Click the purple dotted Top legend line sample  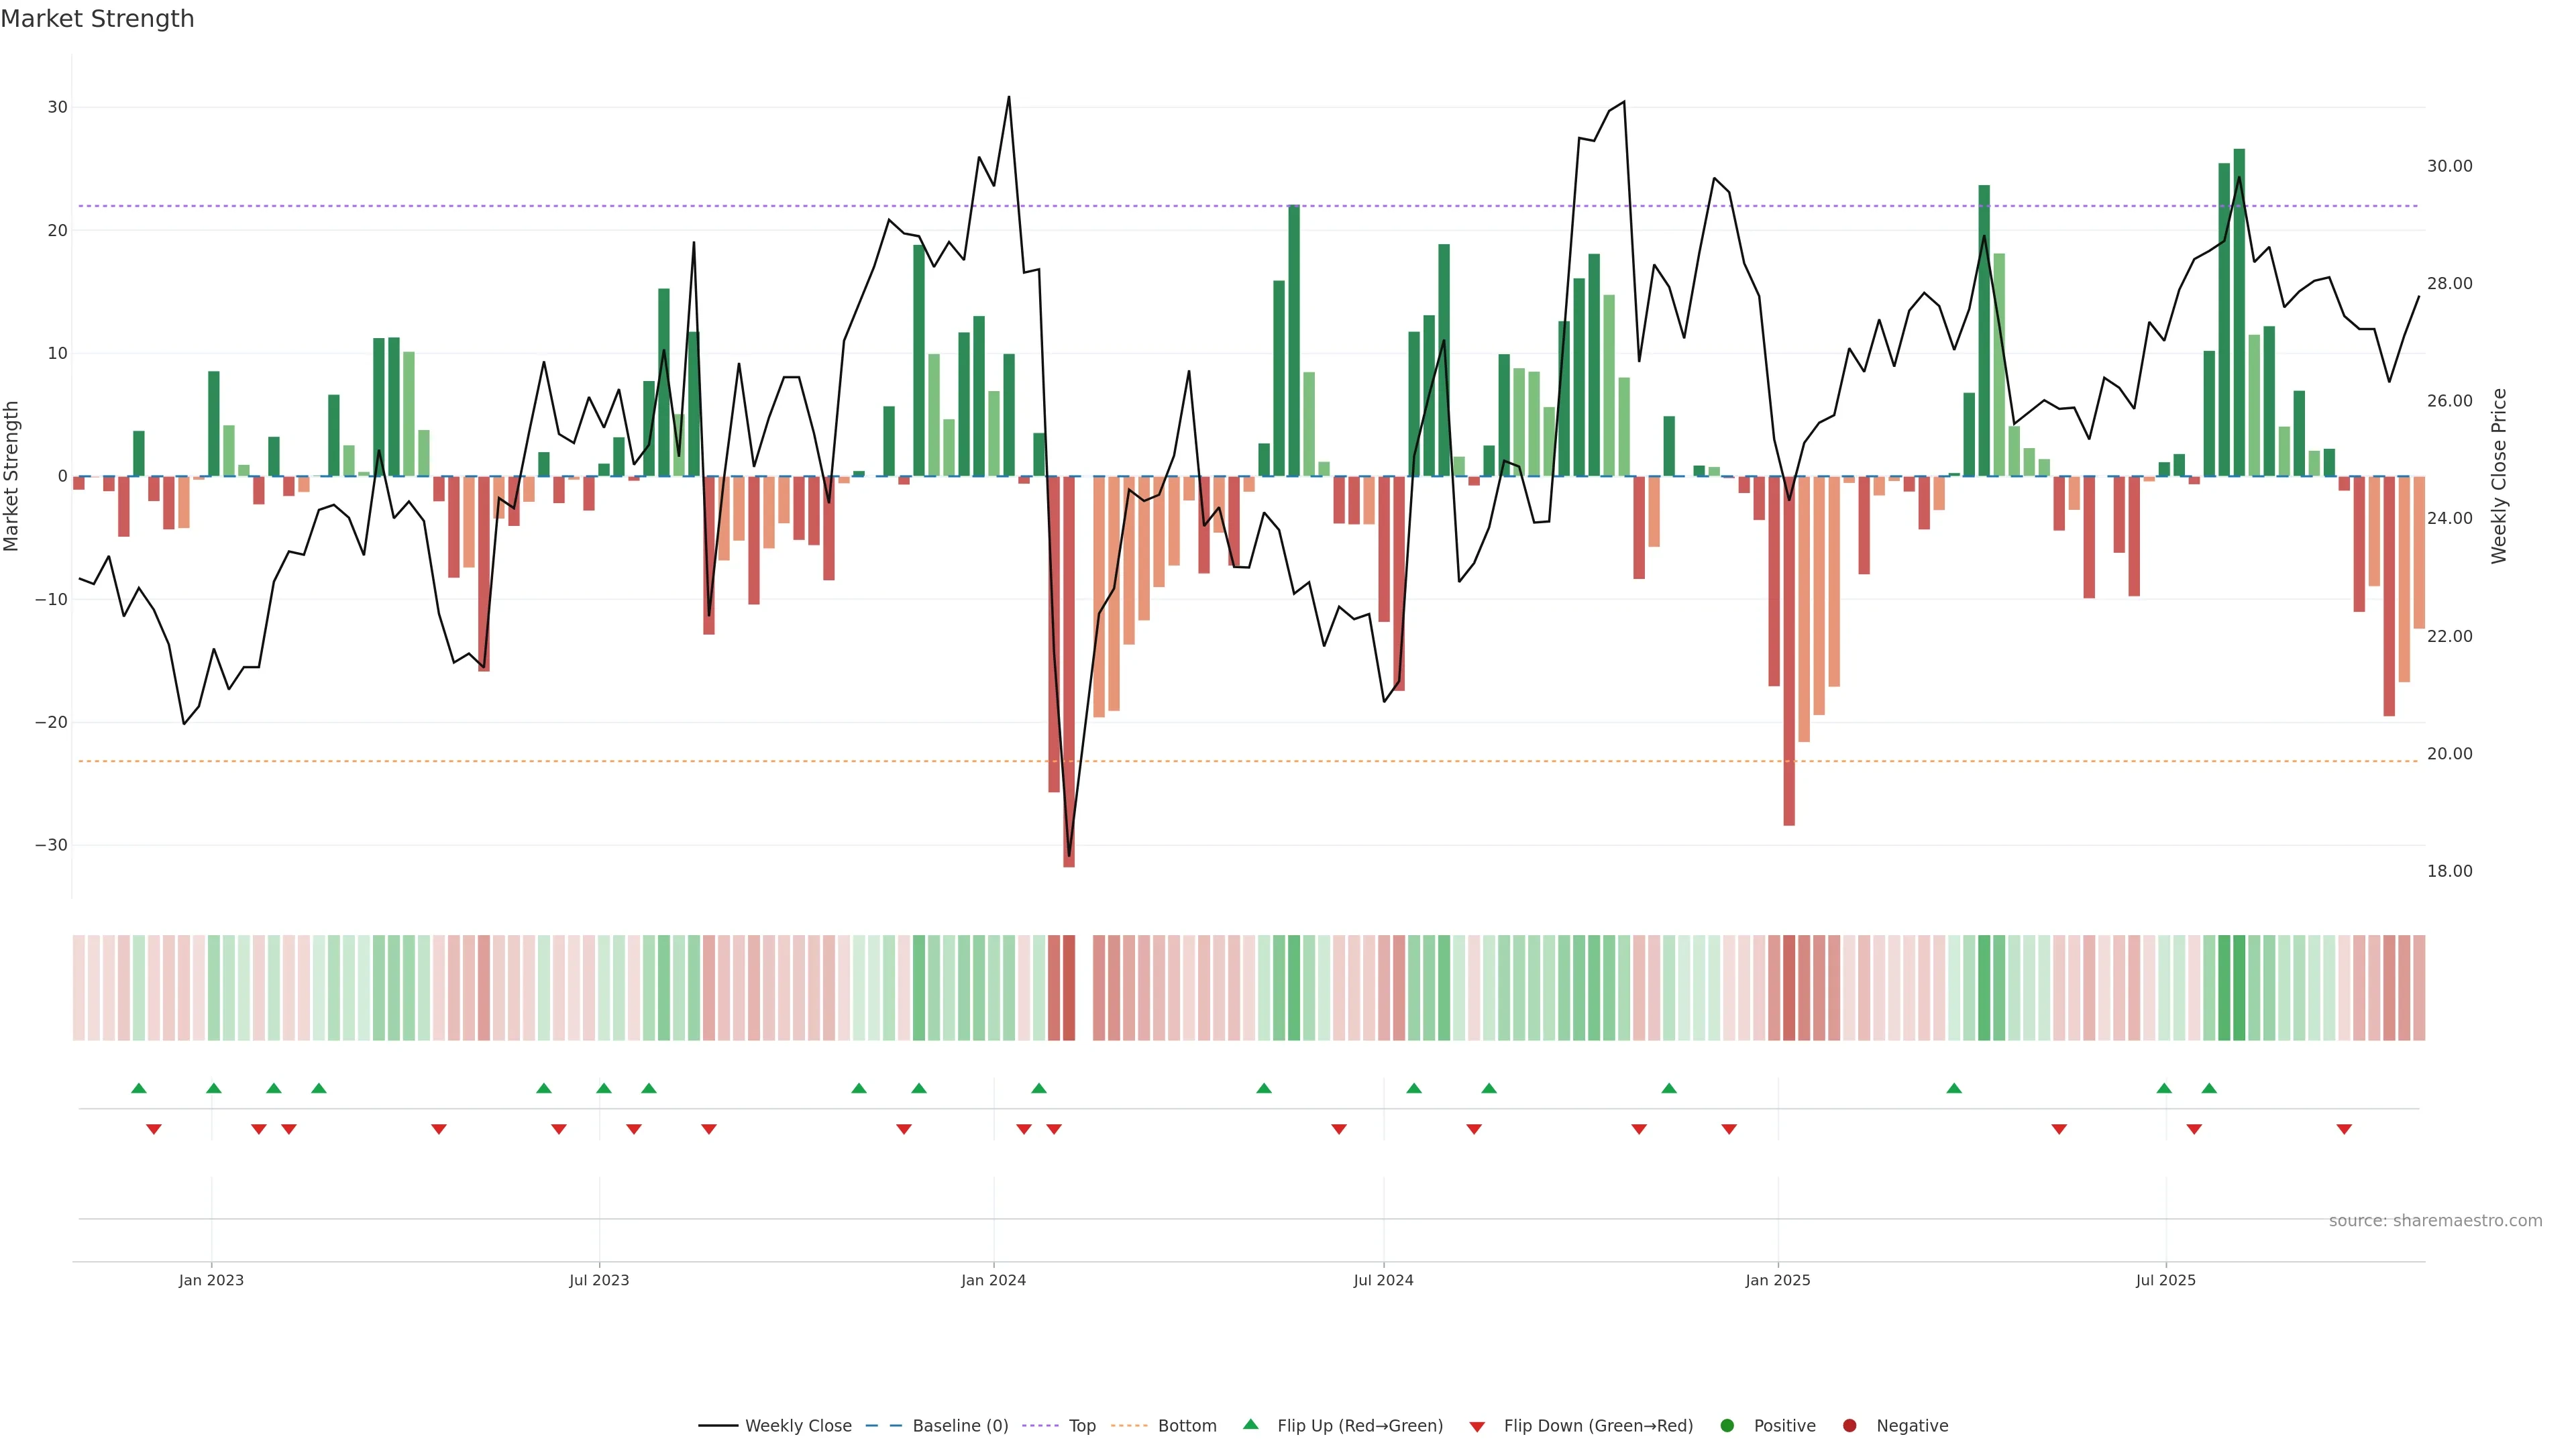coord(1041,1425)
